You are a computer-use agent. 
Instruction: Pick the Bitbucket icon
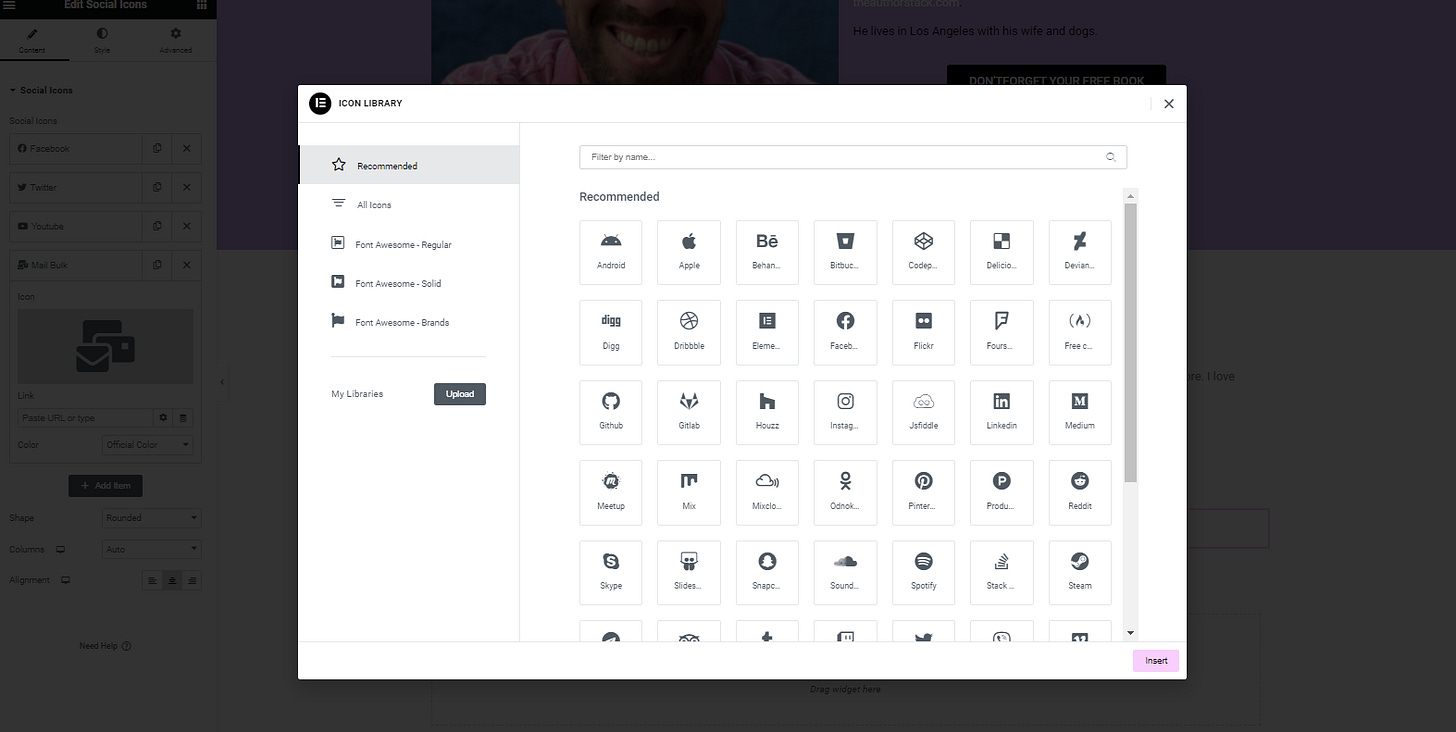pos(845,252)
